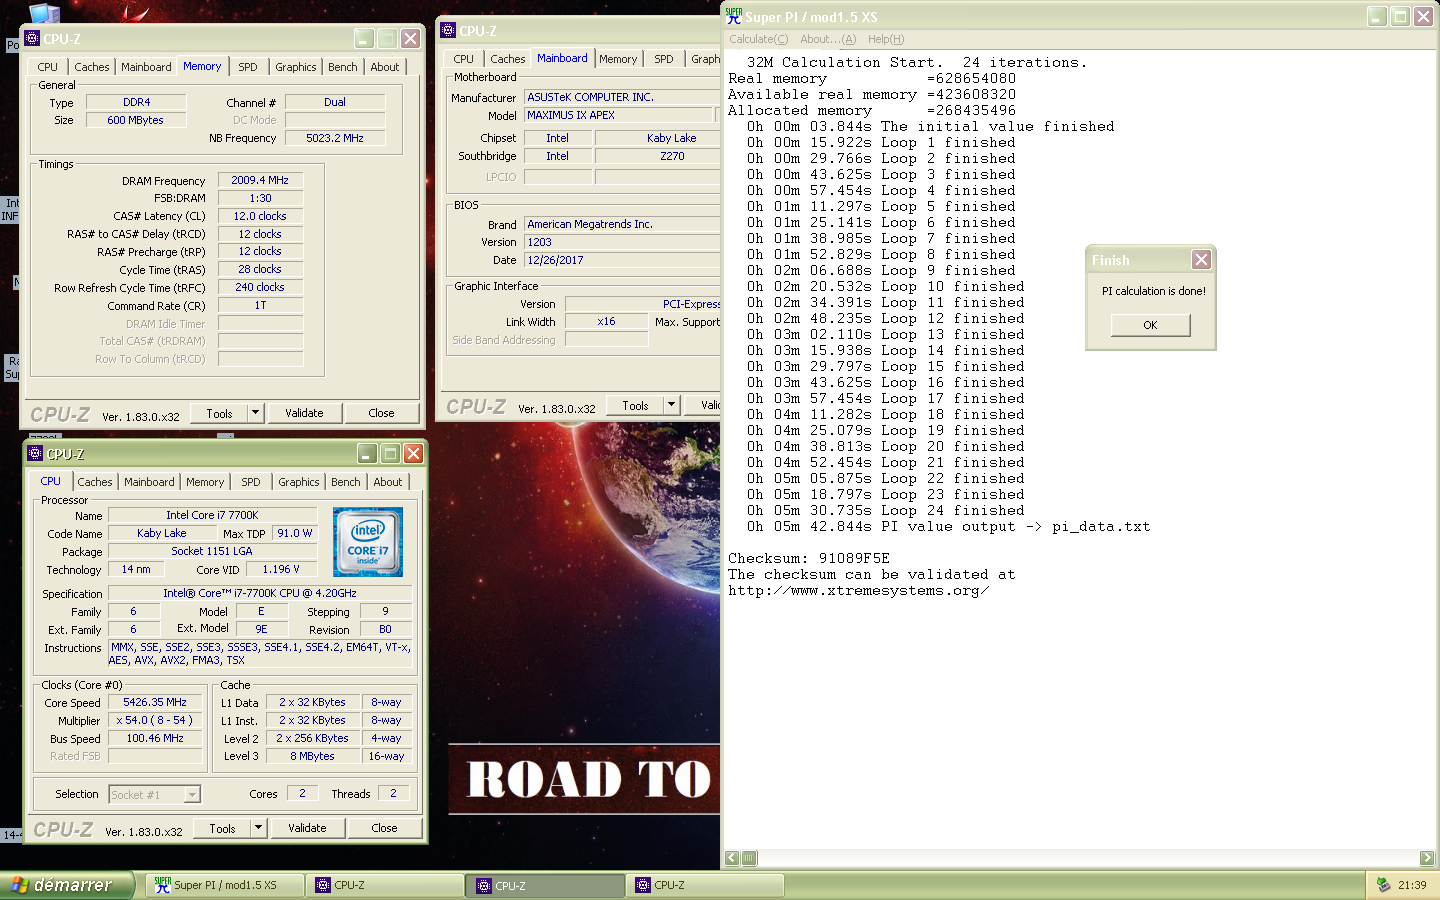Switch to the Bench tab in the CPU window

click(x=345, y=481)
